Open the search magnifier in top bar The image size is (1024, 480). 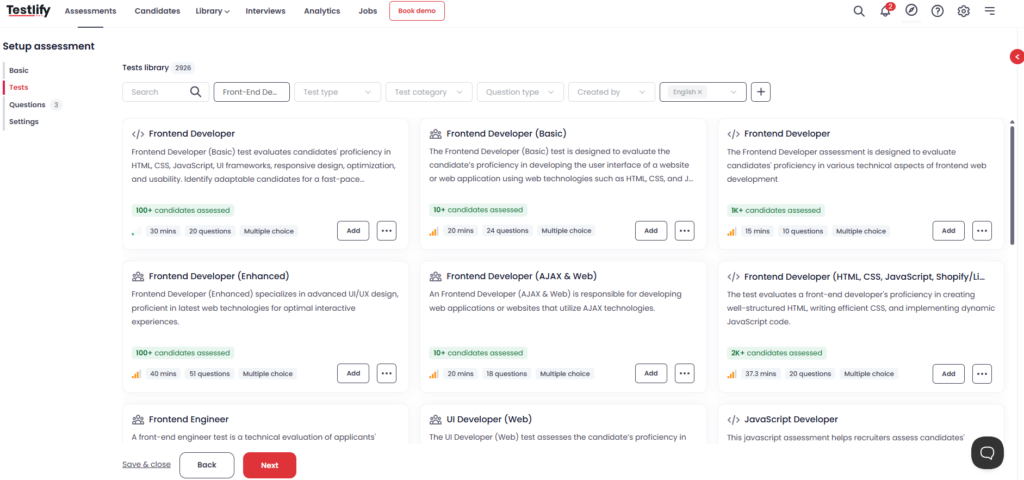pyautogui.click(x=859, y=11)
